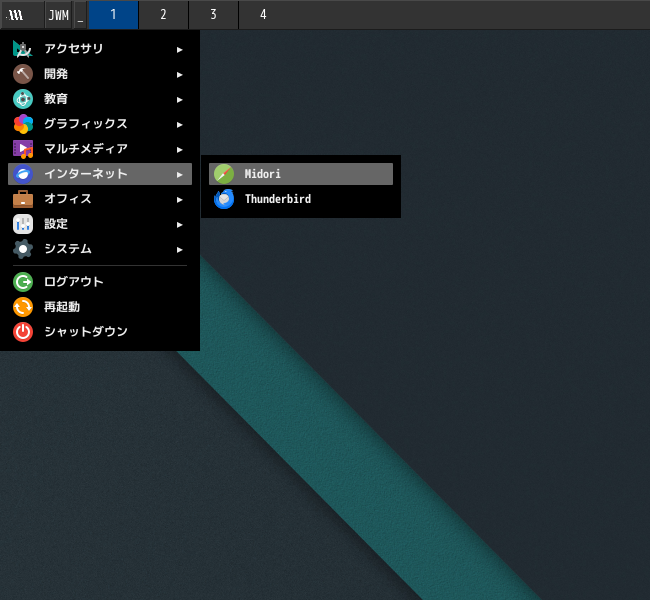
Task: Switch to virtual desktop 4
Action: click(x=263, y=15)
